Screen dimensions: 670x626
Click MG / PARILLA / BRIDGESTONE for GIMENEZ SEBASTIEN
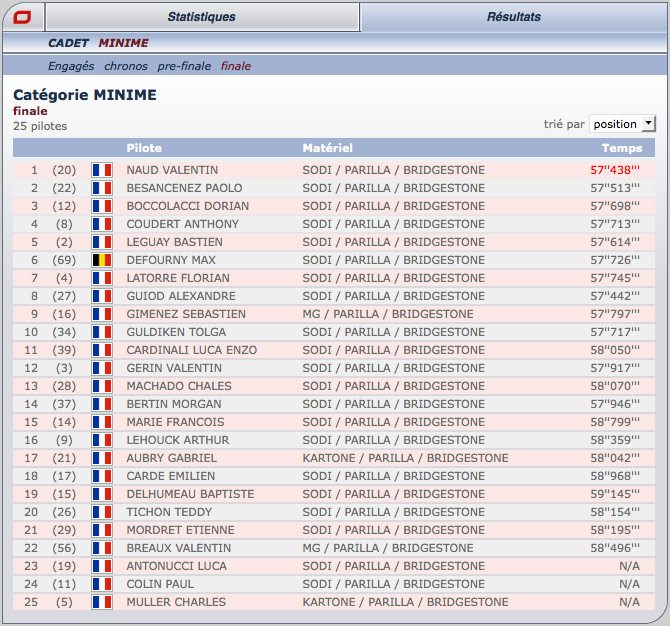pos(388,314)
